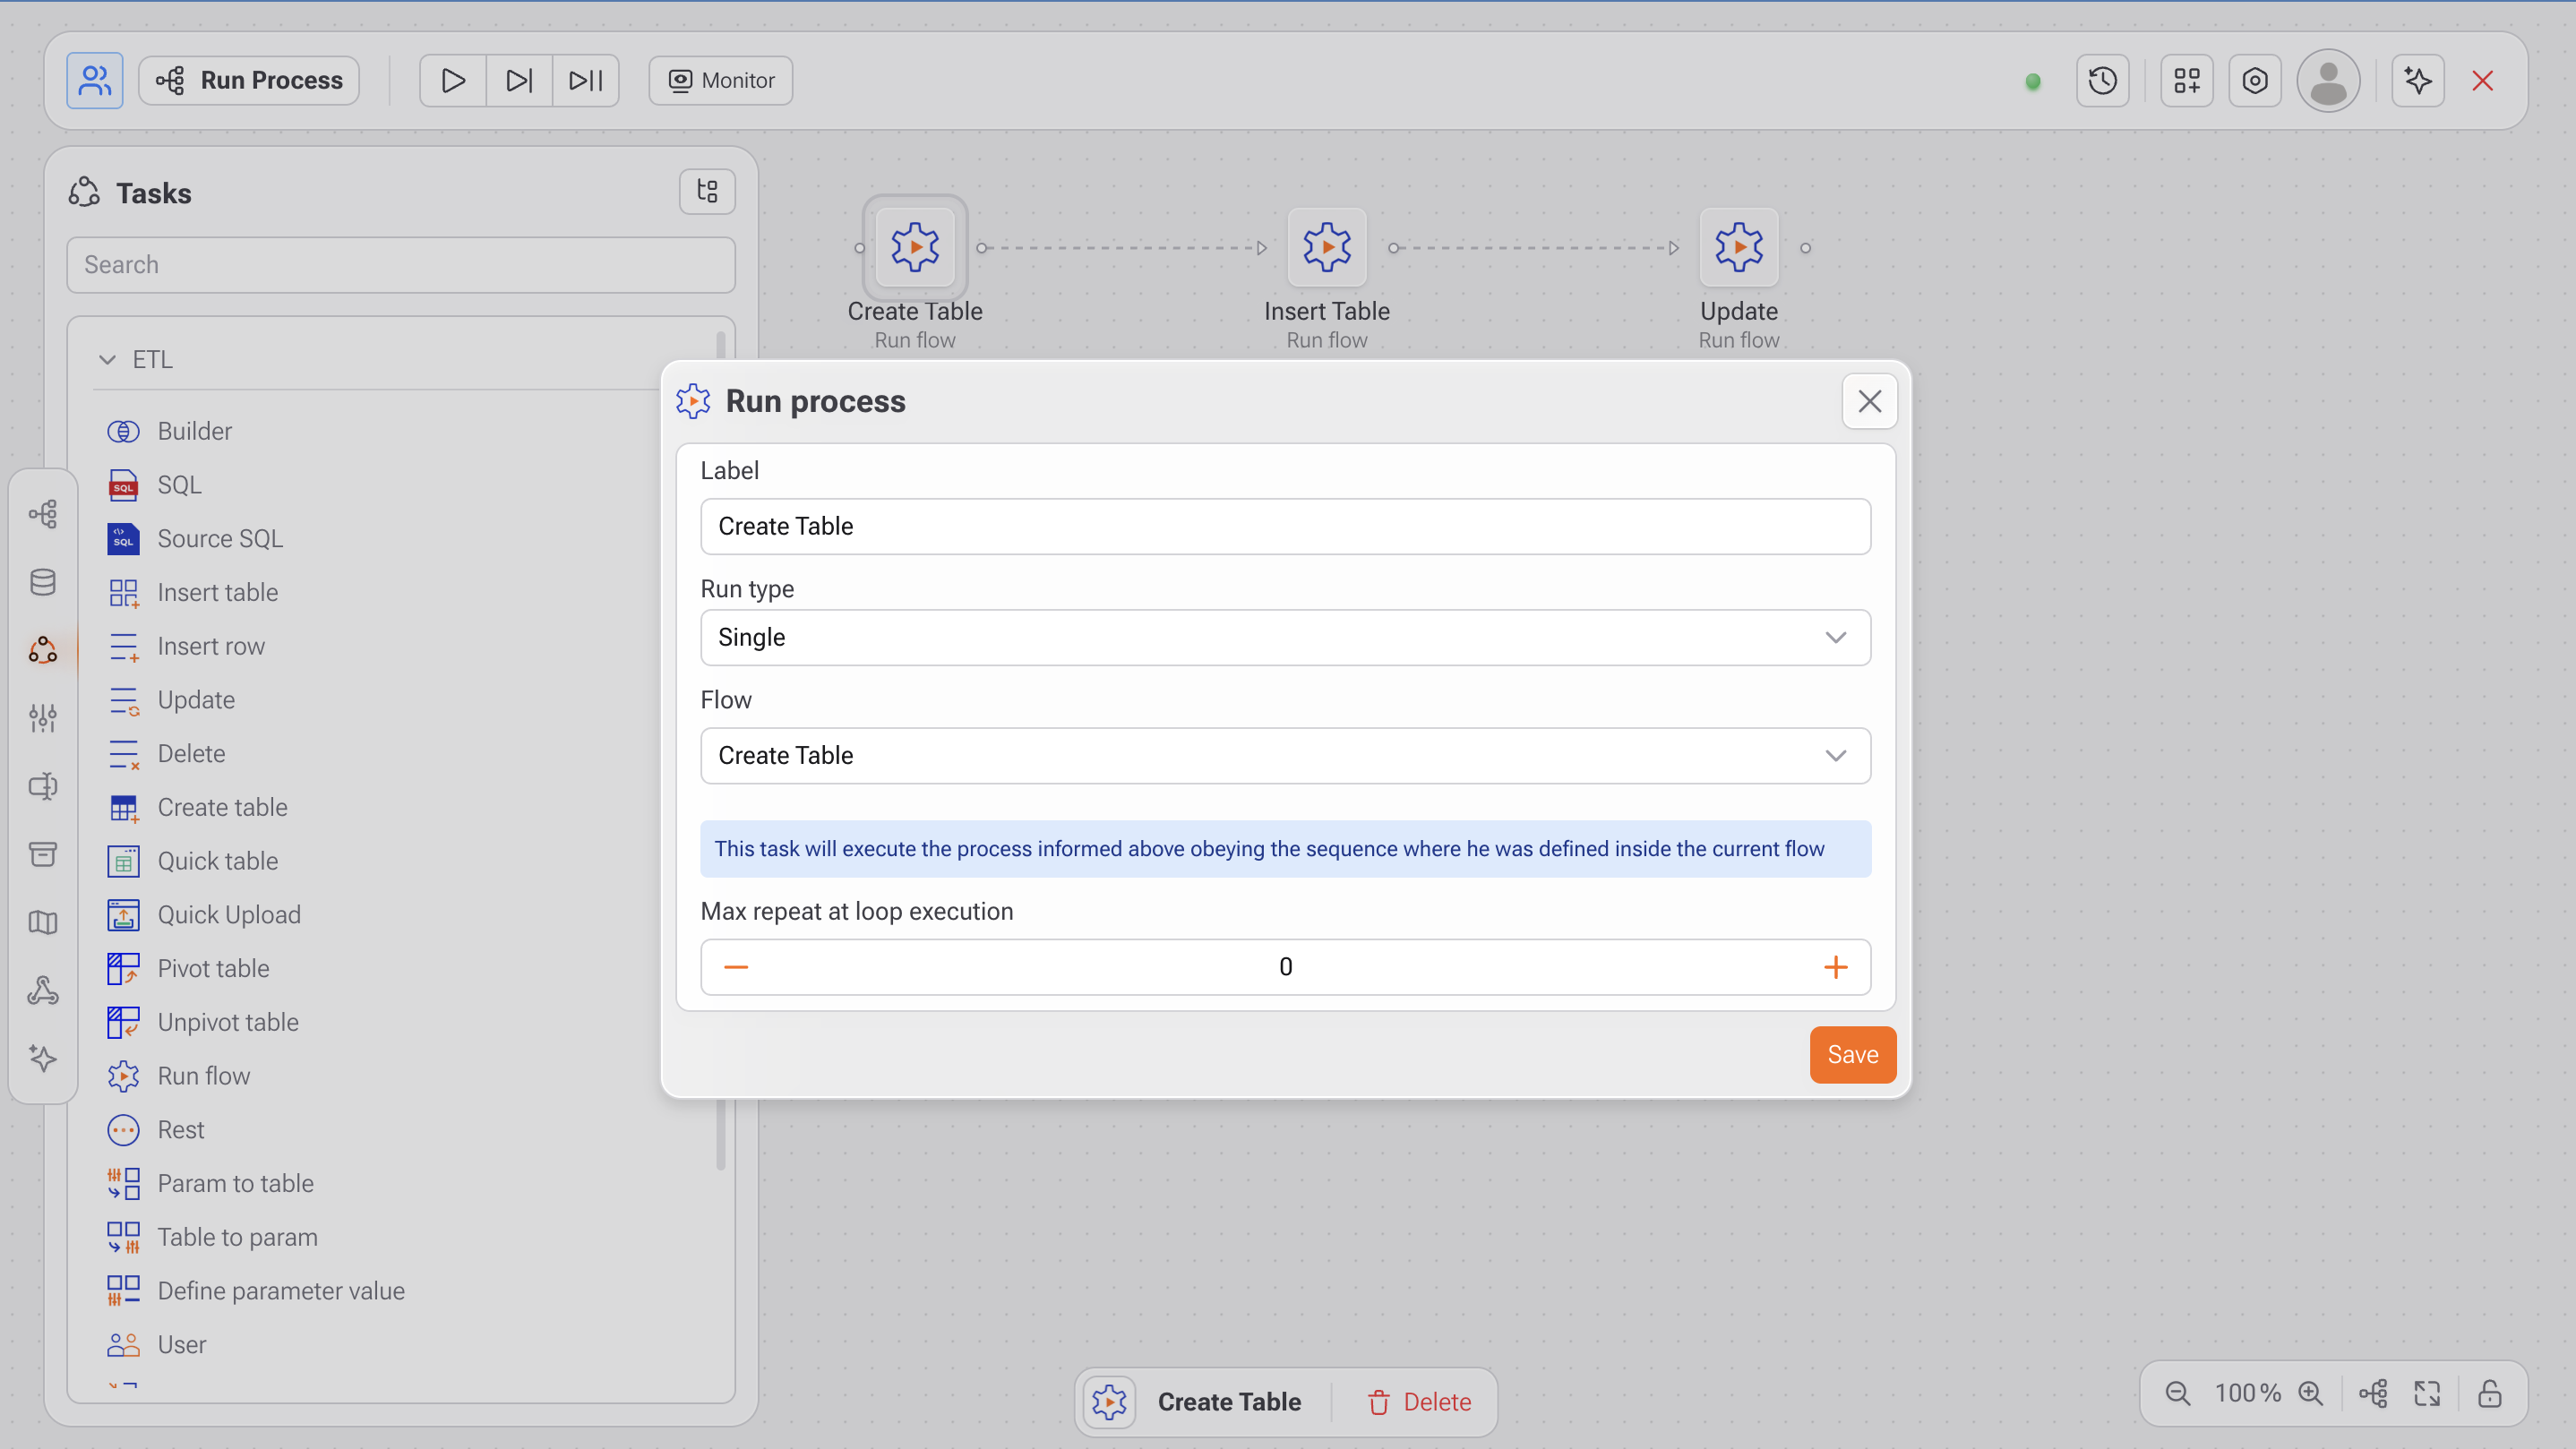This screenshot has height=1449, width=2576.
Task: Toggle the canvas lock icon at bottom right
Action: [x=2489, y=1393]
